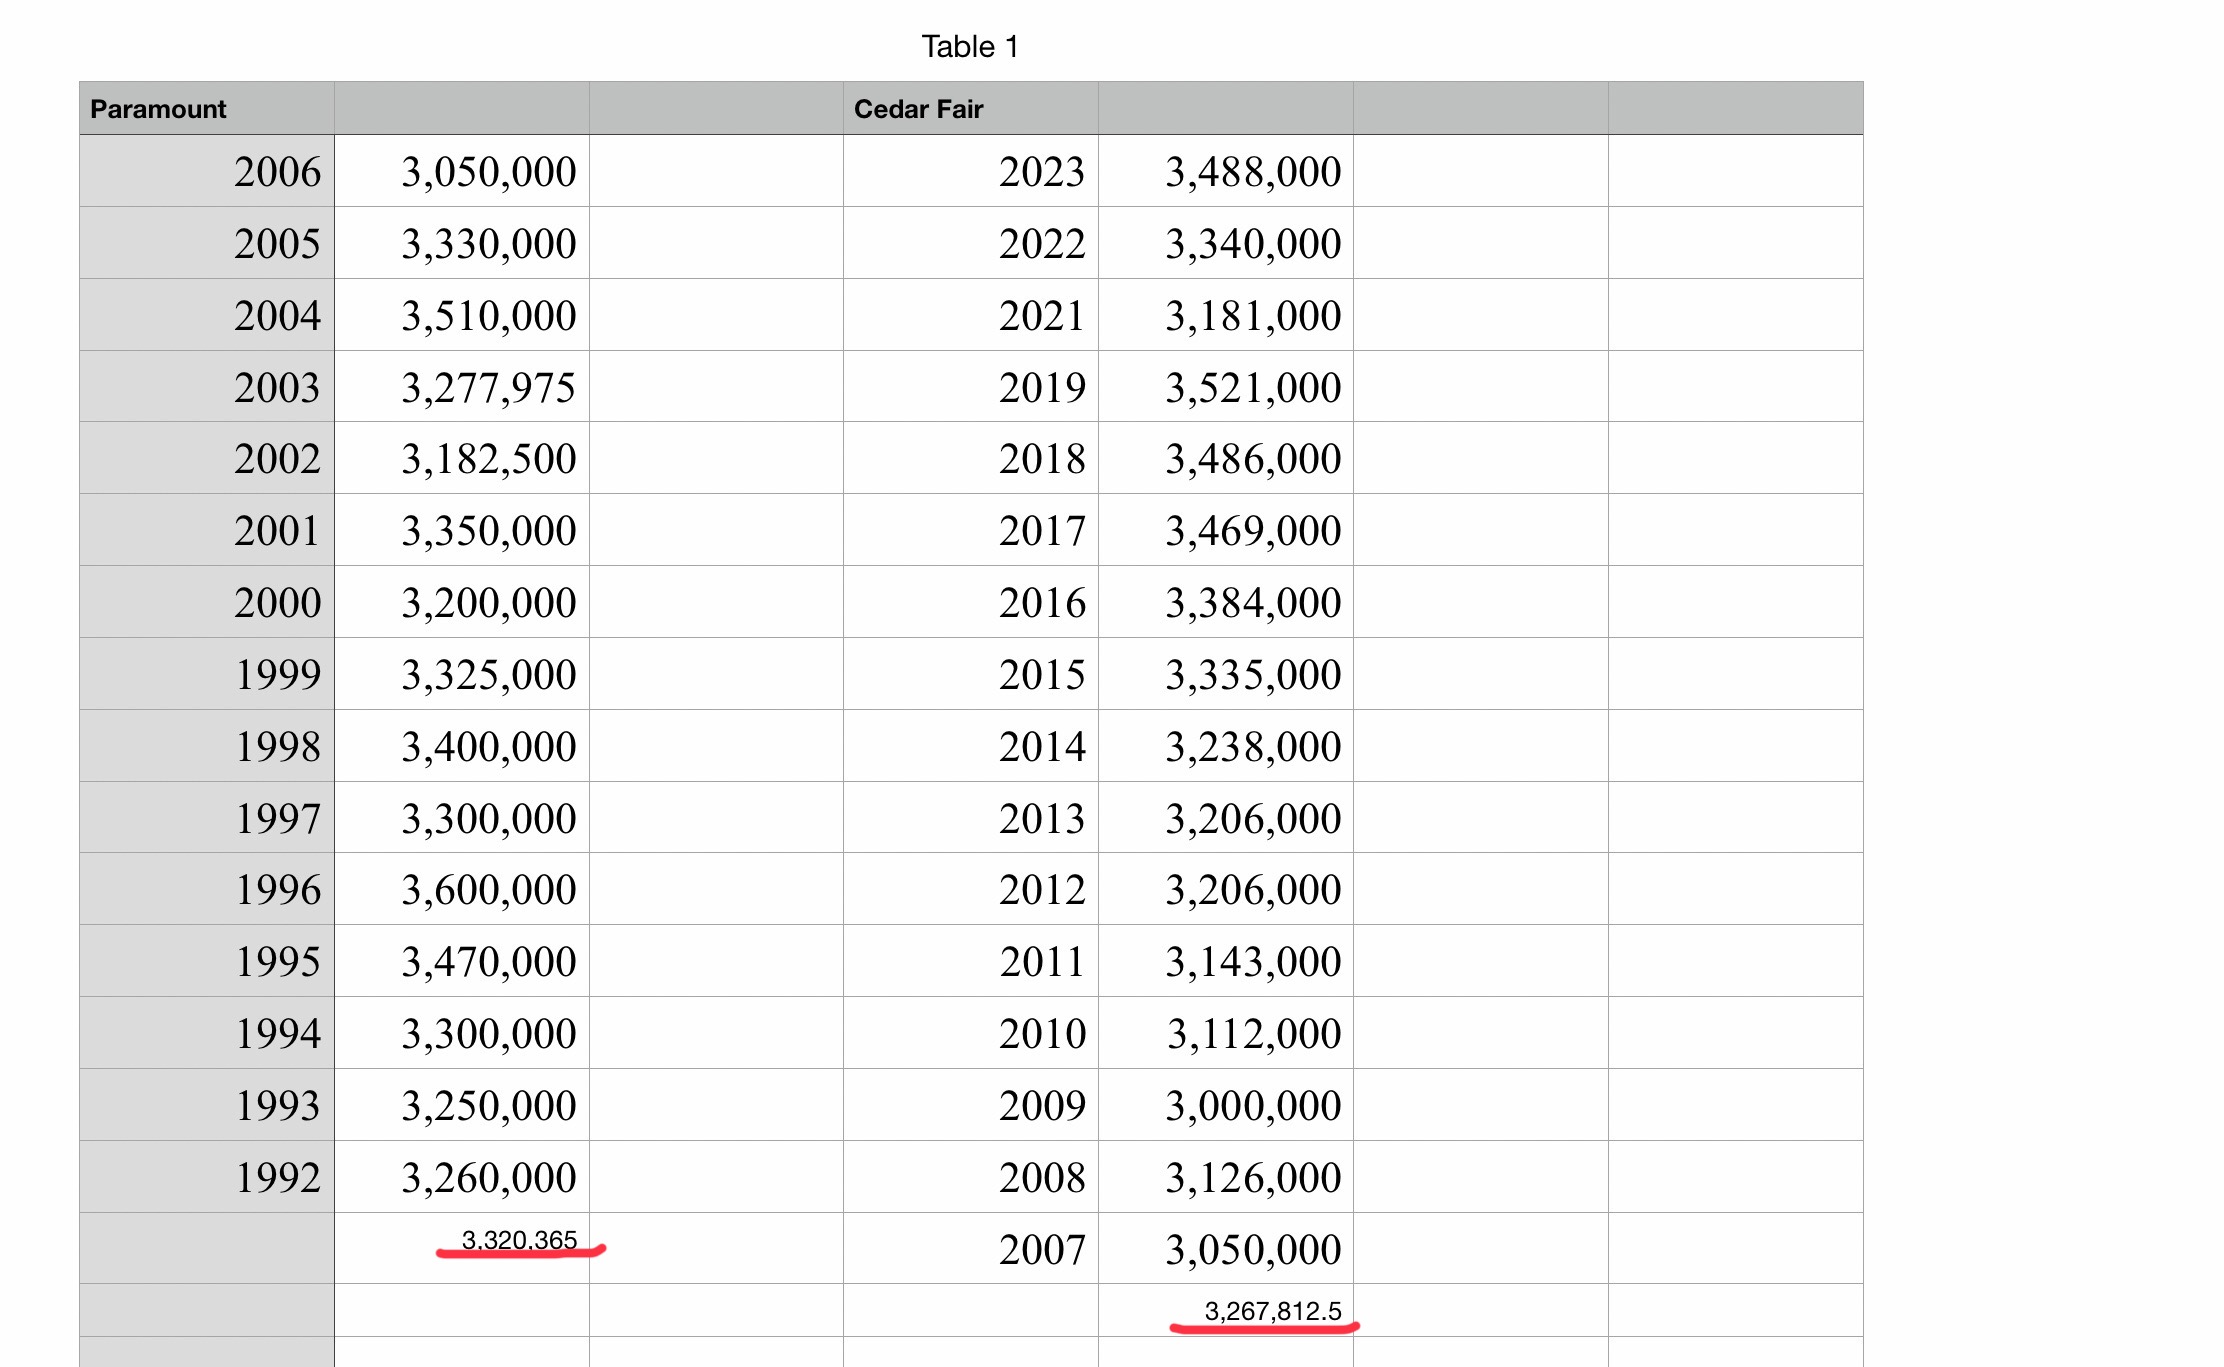Select the Cedar Fair average 3,267,812.5 cell
Viewport: 2224px width, 1367px height.
click(1226, 1310)
